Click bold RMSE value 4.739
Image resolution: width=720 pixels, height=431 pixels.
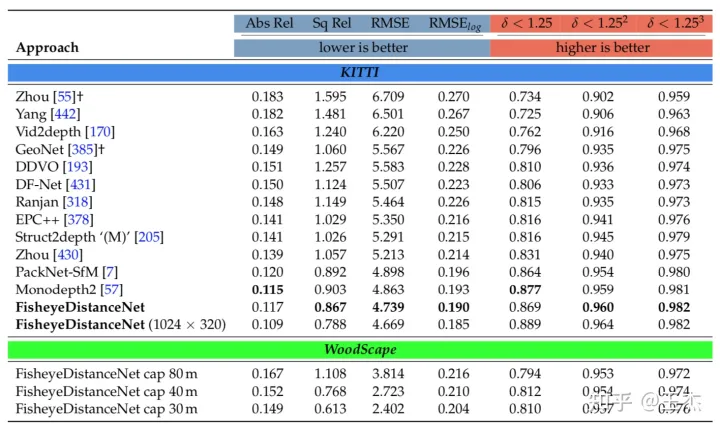(x=388, y=307)
